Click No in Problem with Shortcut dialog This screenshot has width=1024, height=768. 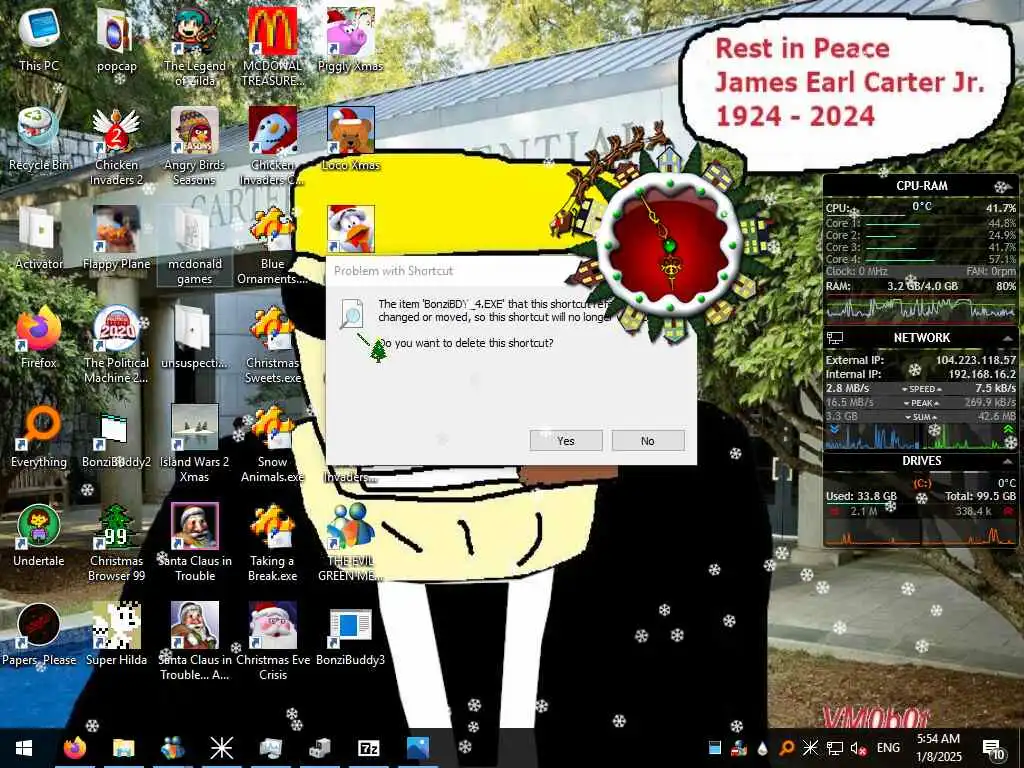pos(648,441)
